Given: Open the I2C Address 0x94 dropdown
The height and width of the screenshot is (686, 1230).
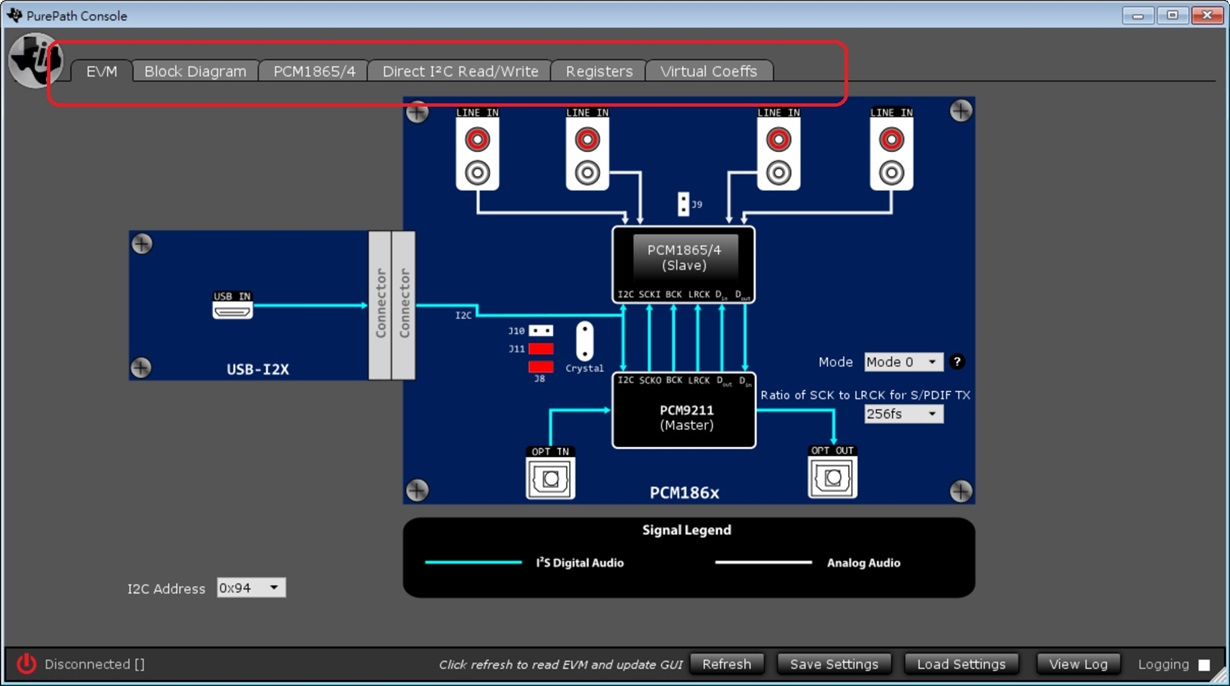Looking at the screenshot, I should (251, 588).
